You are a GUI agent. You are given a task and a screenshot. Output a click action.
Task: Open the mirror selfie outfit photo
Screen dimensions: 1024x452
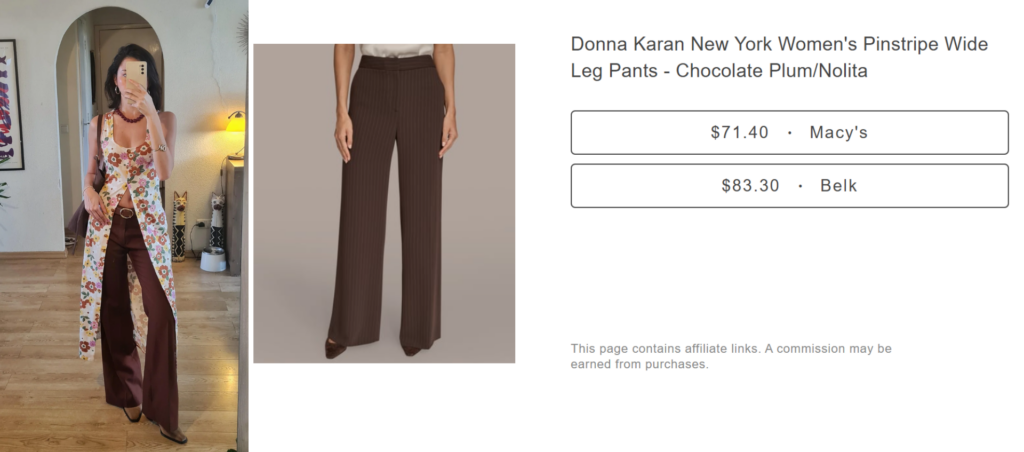click(x=124, y=225)
